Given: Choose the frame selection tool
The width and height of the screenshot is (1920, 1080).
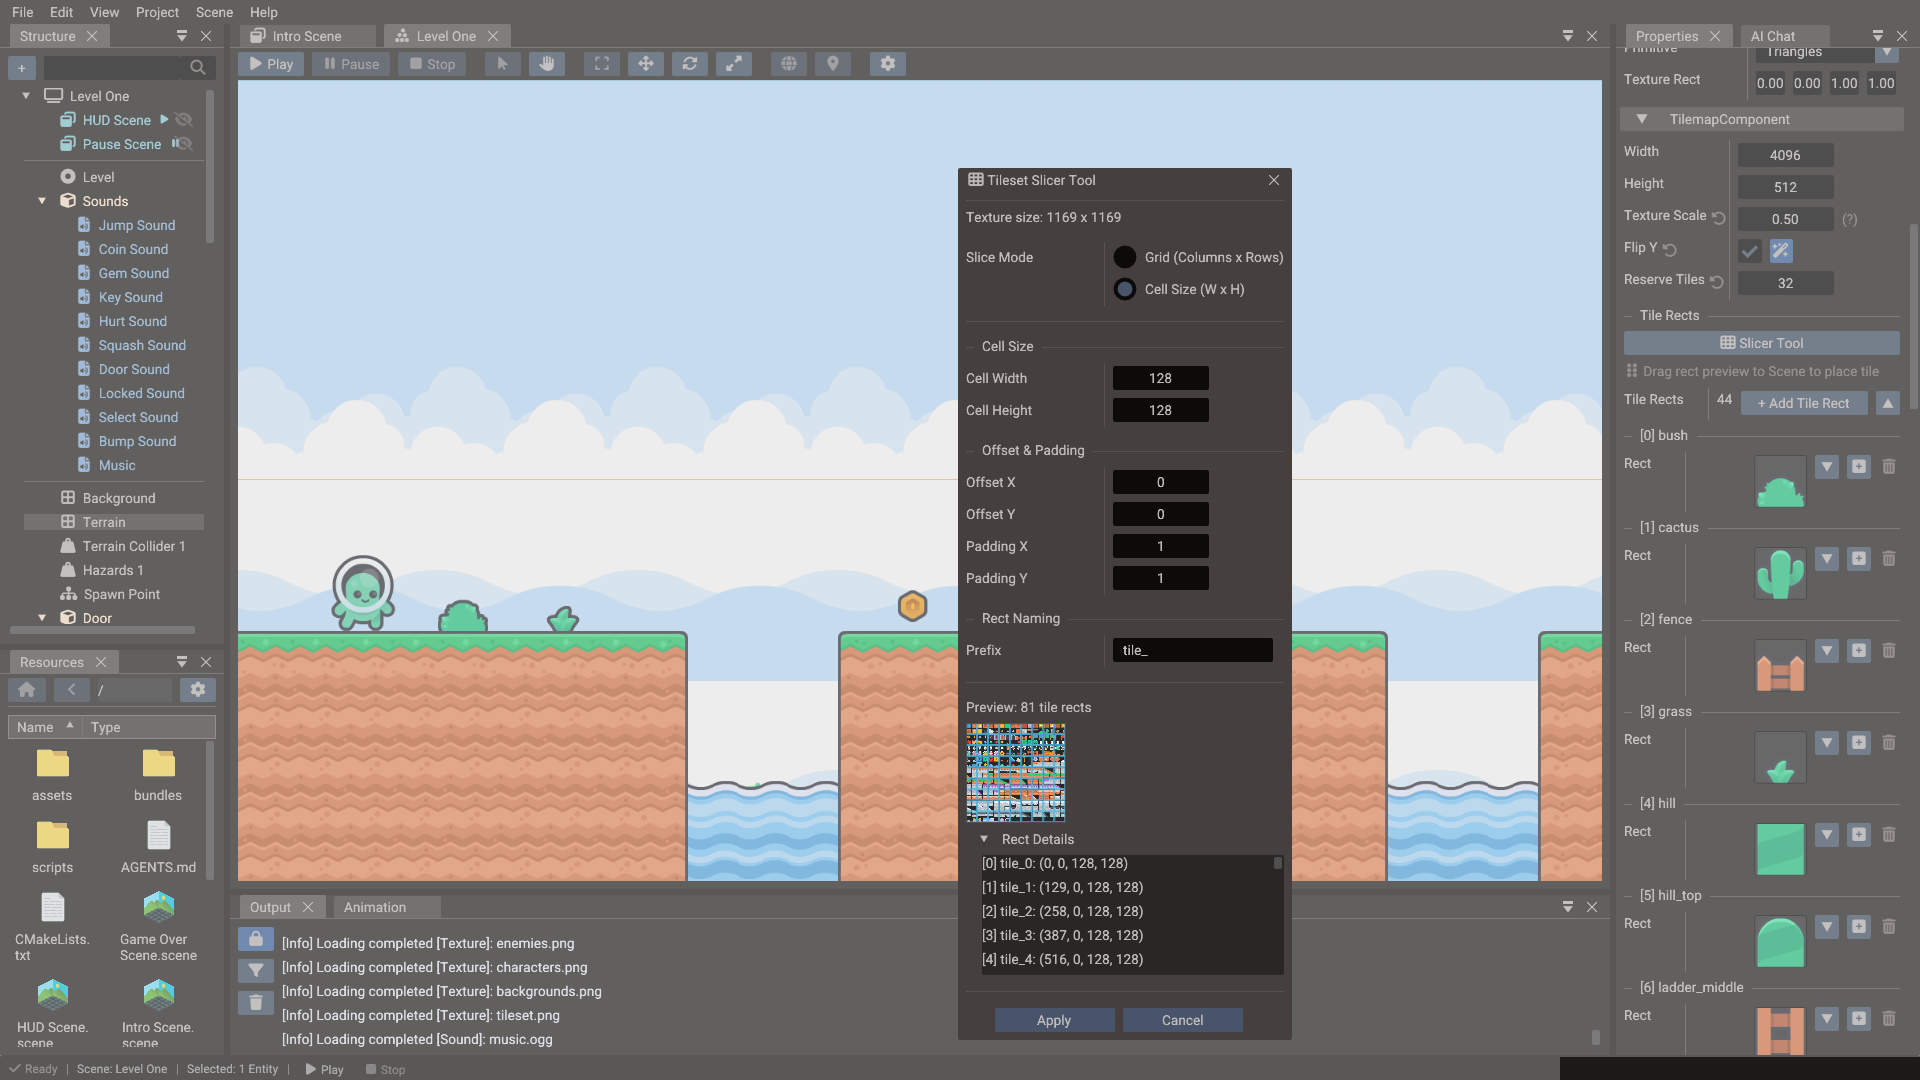Looking at the screenshot, I should click(x=602, y=64).
